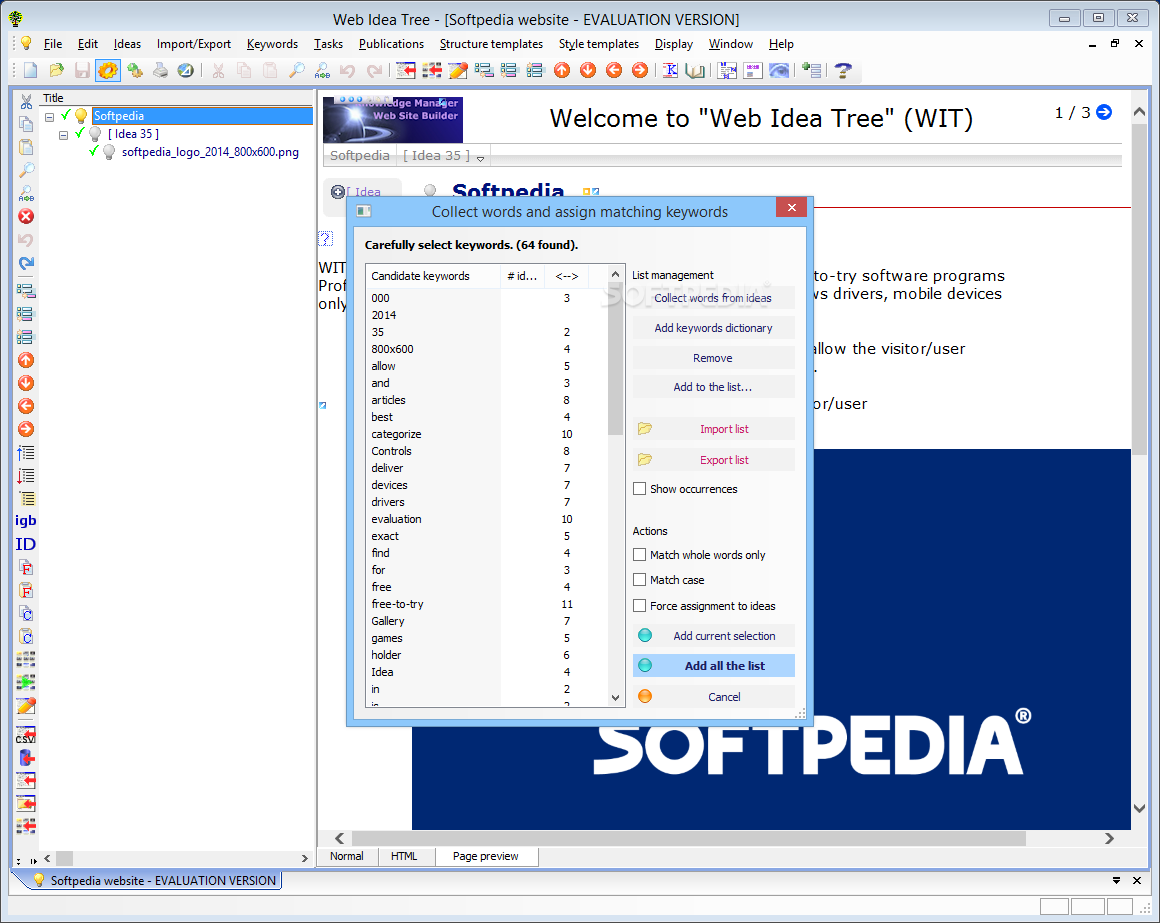Screen dimensions: 1160x923
Task: Click the blue sort-ascending list icon in sidebar
Action: point(26,452)
